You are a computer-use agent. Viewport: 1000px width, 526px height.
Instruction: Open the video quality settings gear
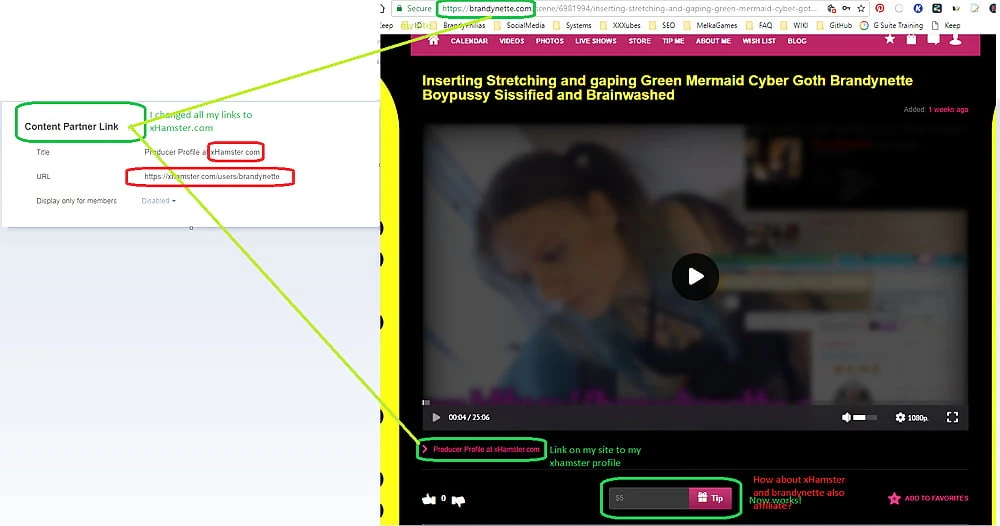(900, 417)
